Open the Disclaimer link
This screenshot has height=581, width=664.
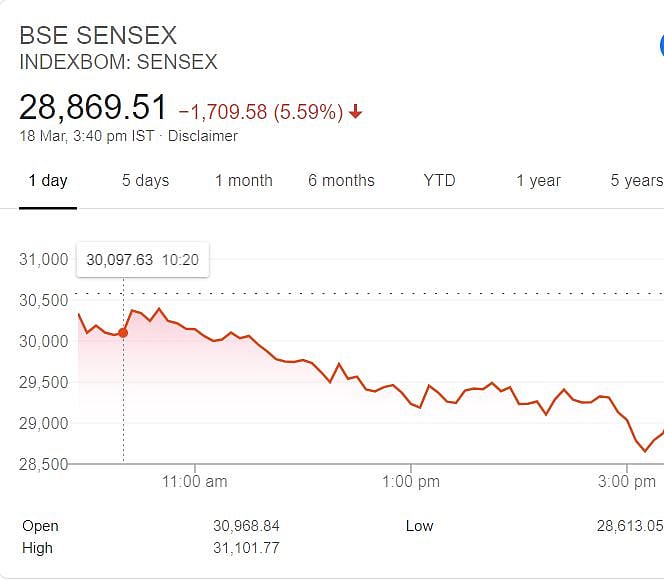coord(203,136)
